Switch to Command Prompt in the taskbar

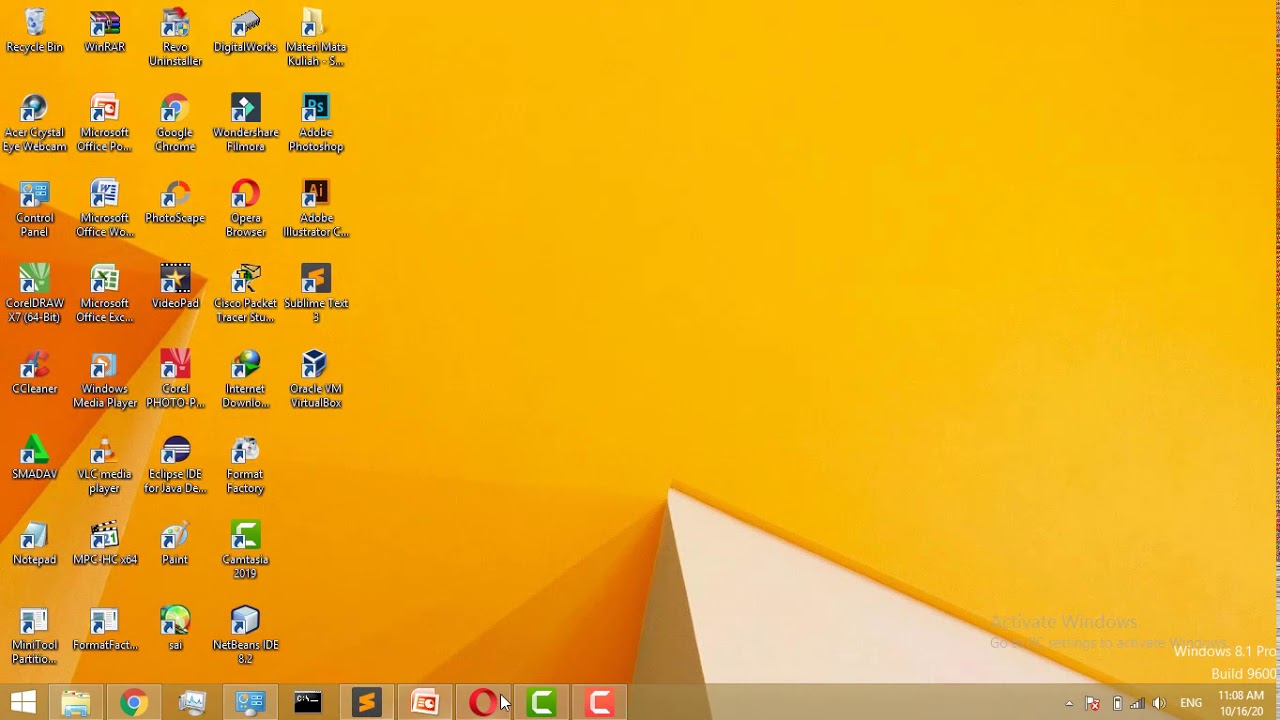click(308, 703)
